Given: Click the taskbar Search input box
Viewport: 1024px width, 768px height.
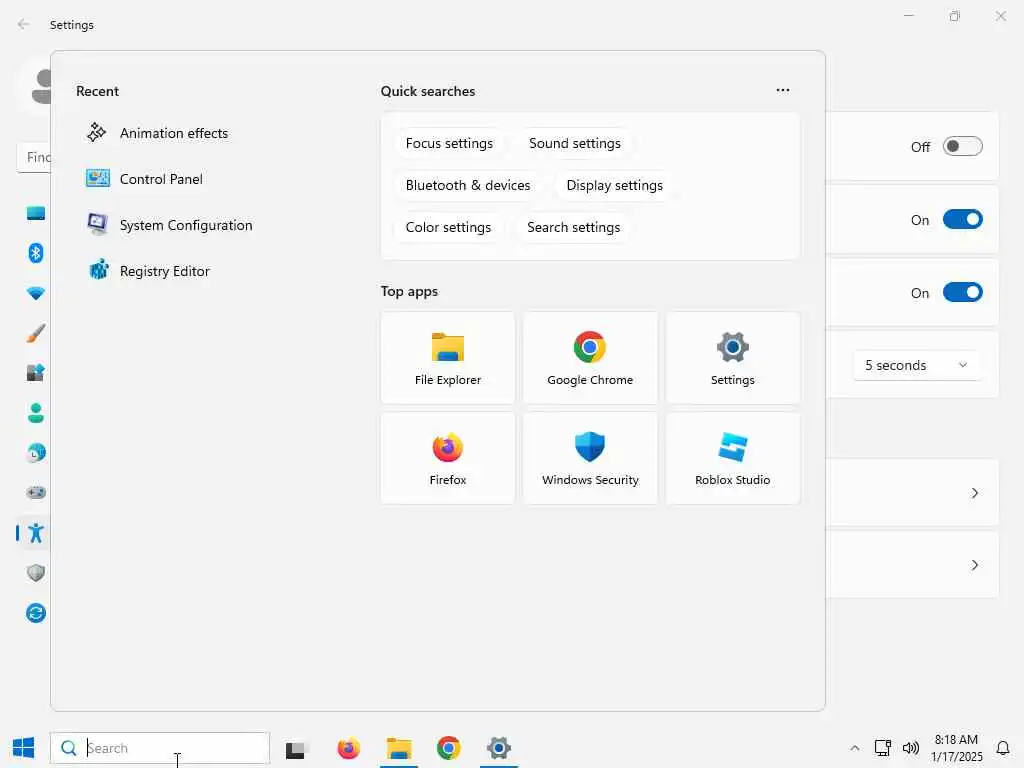Looking at the screenshot, I should tap(160, 748).
